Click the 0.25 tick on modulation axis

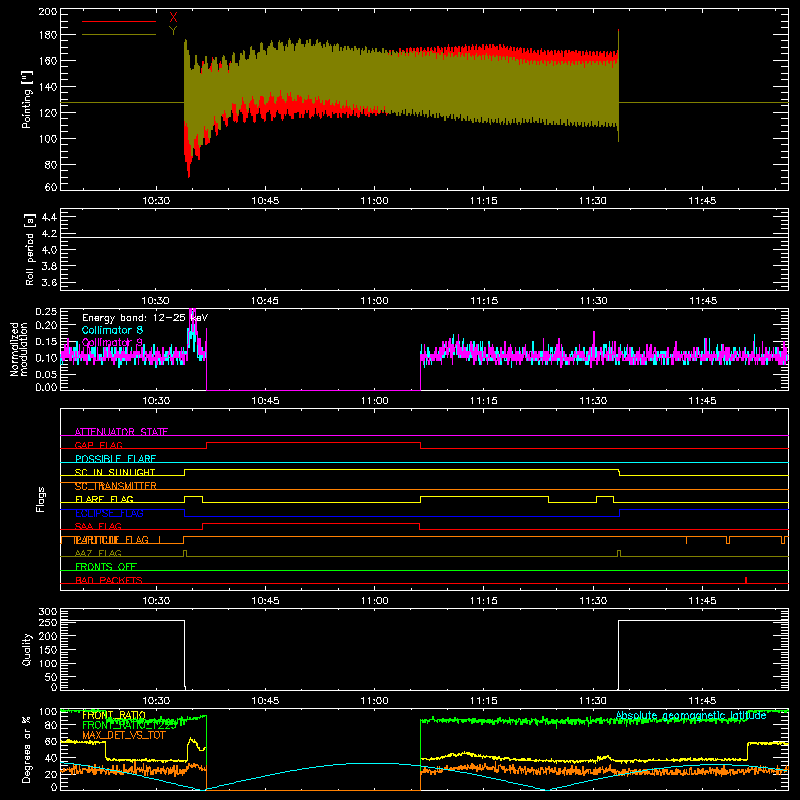point(46,311)
